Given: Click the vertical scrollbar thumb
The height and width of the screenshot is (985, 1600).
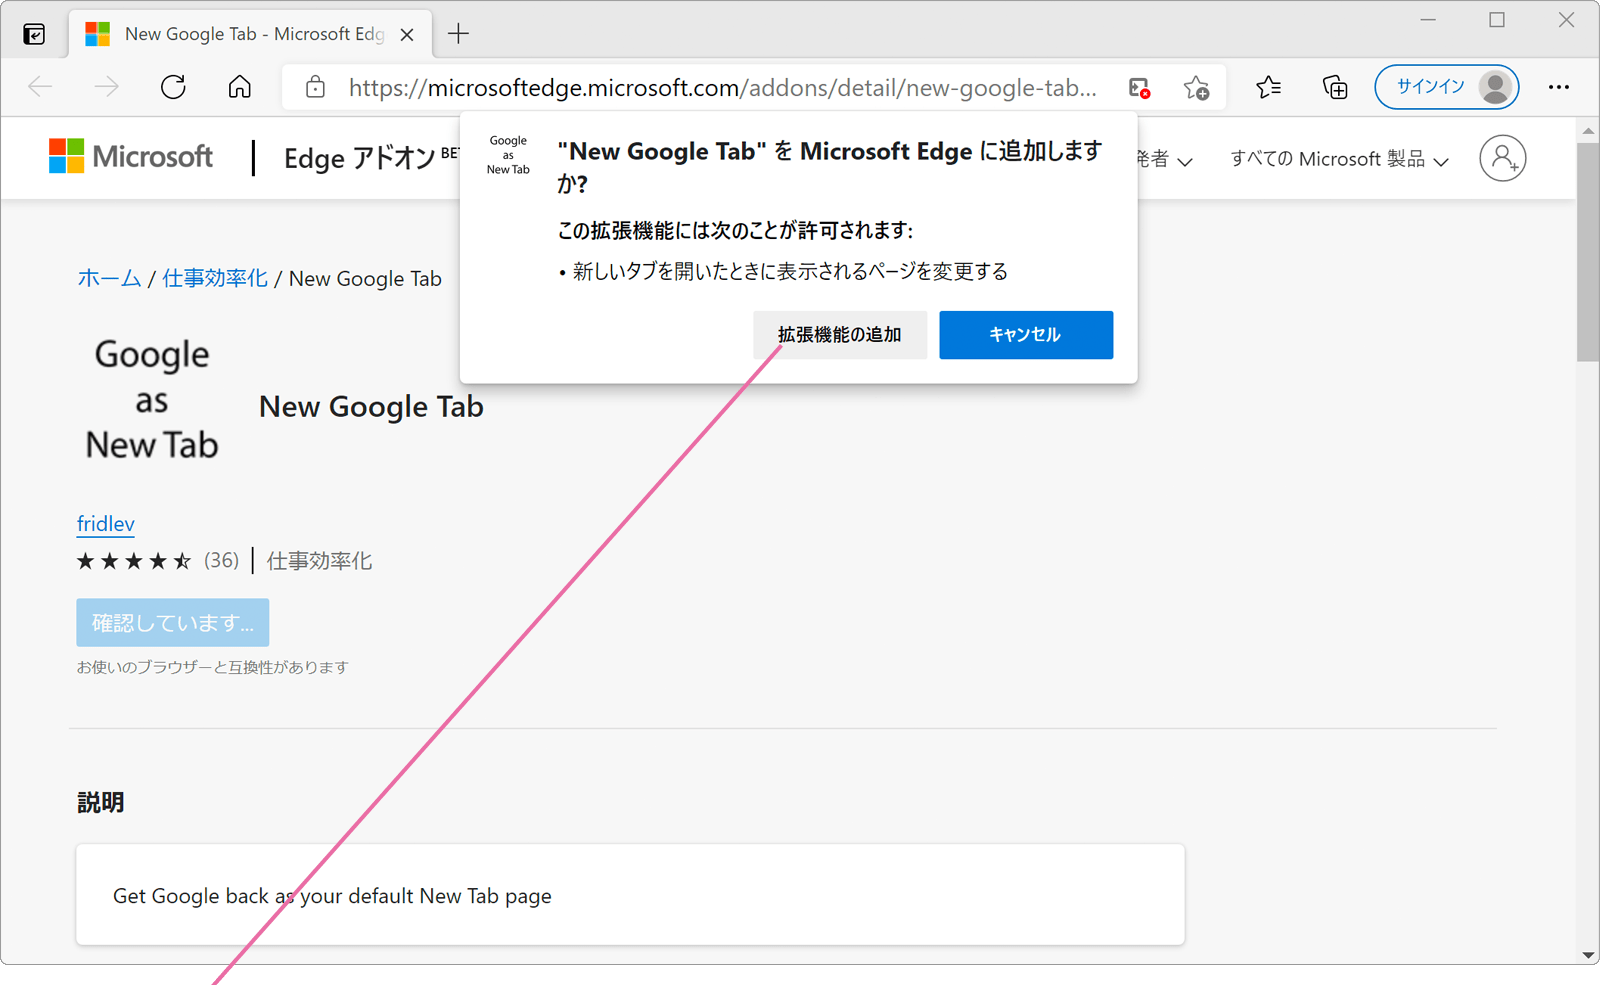Looking at the screenshot, I should click(x=1588, y=252).
